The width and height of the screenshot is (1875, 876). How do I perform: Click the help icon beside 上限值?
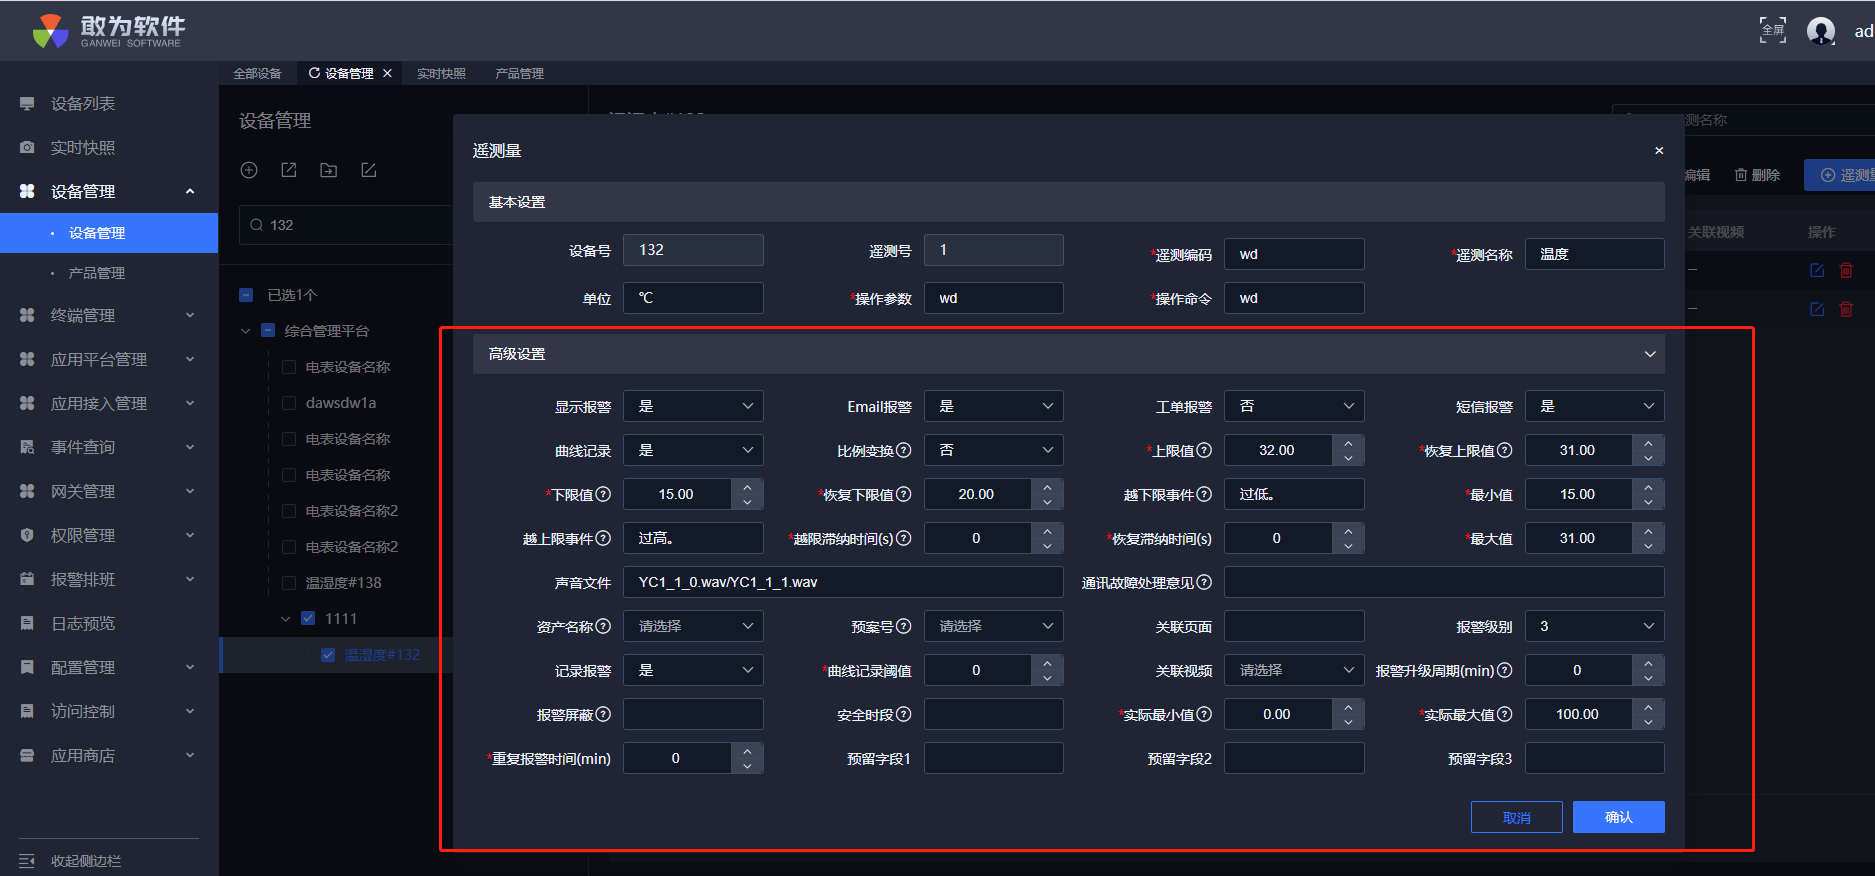pyautogui.click(x=1204, y=450)
